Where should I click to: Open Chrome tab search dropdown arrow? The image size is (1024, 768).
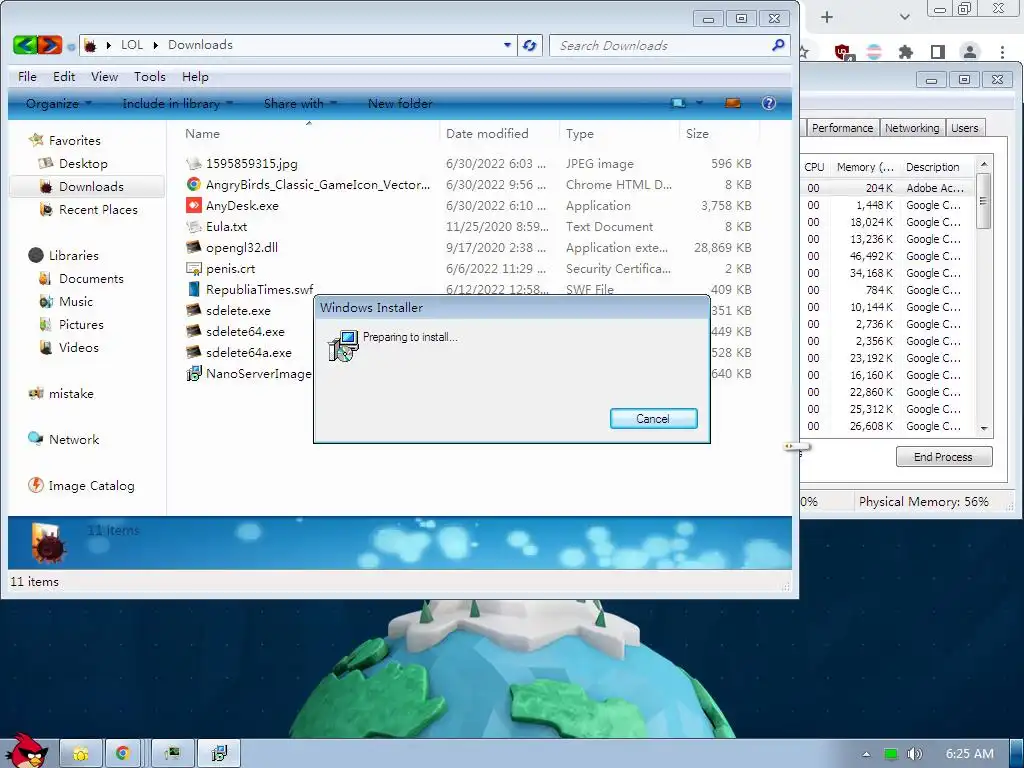pos(904,17)
